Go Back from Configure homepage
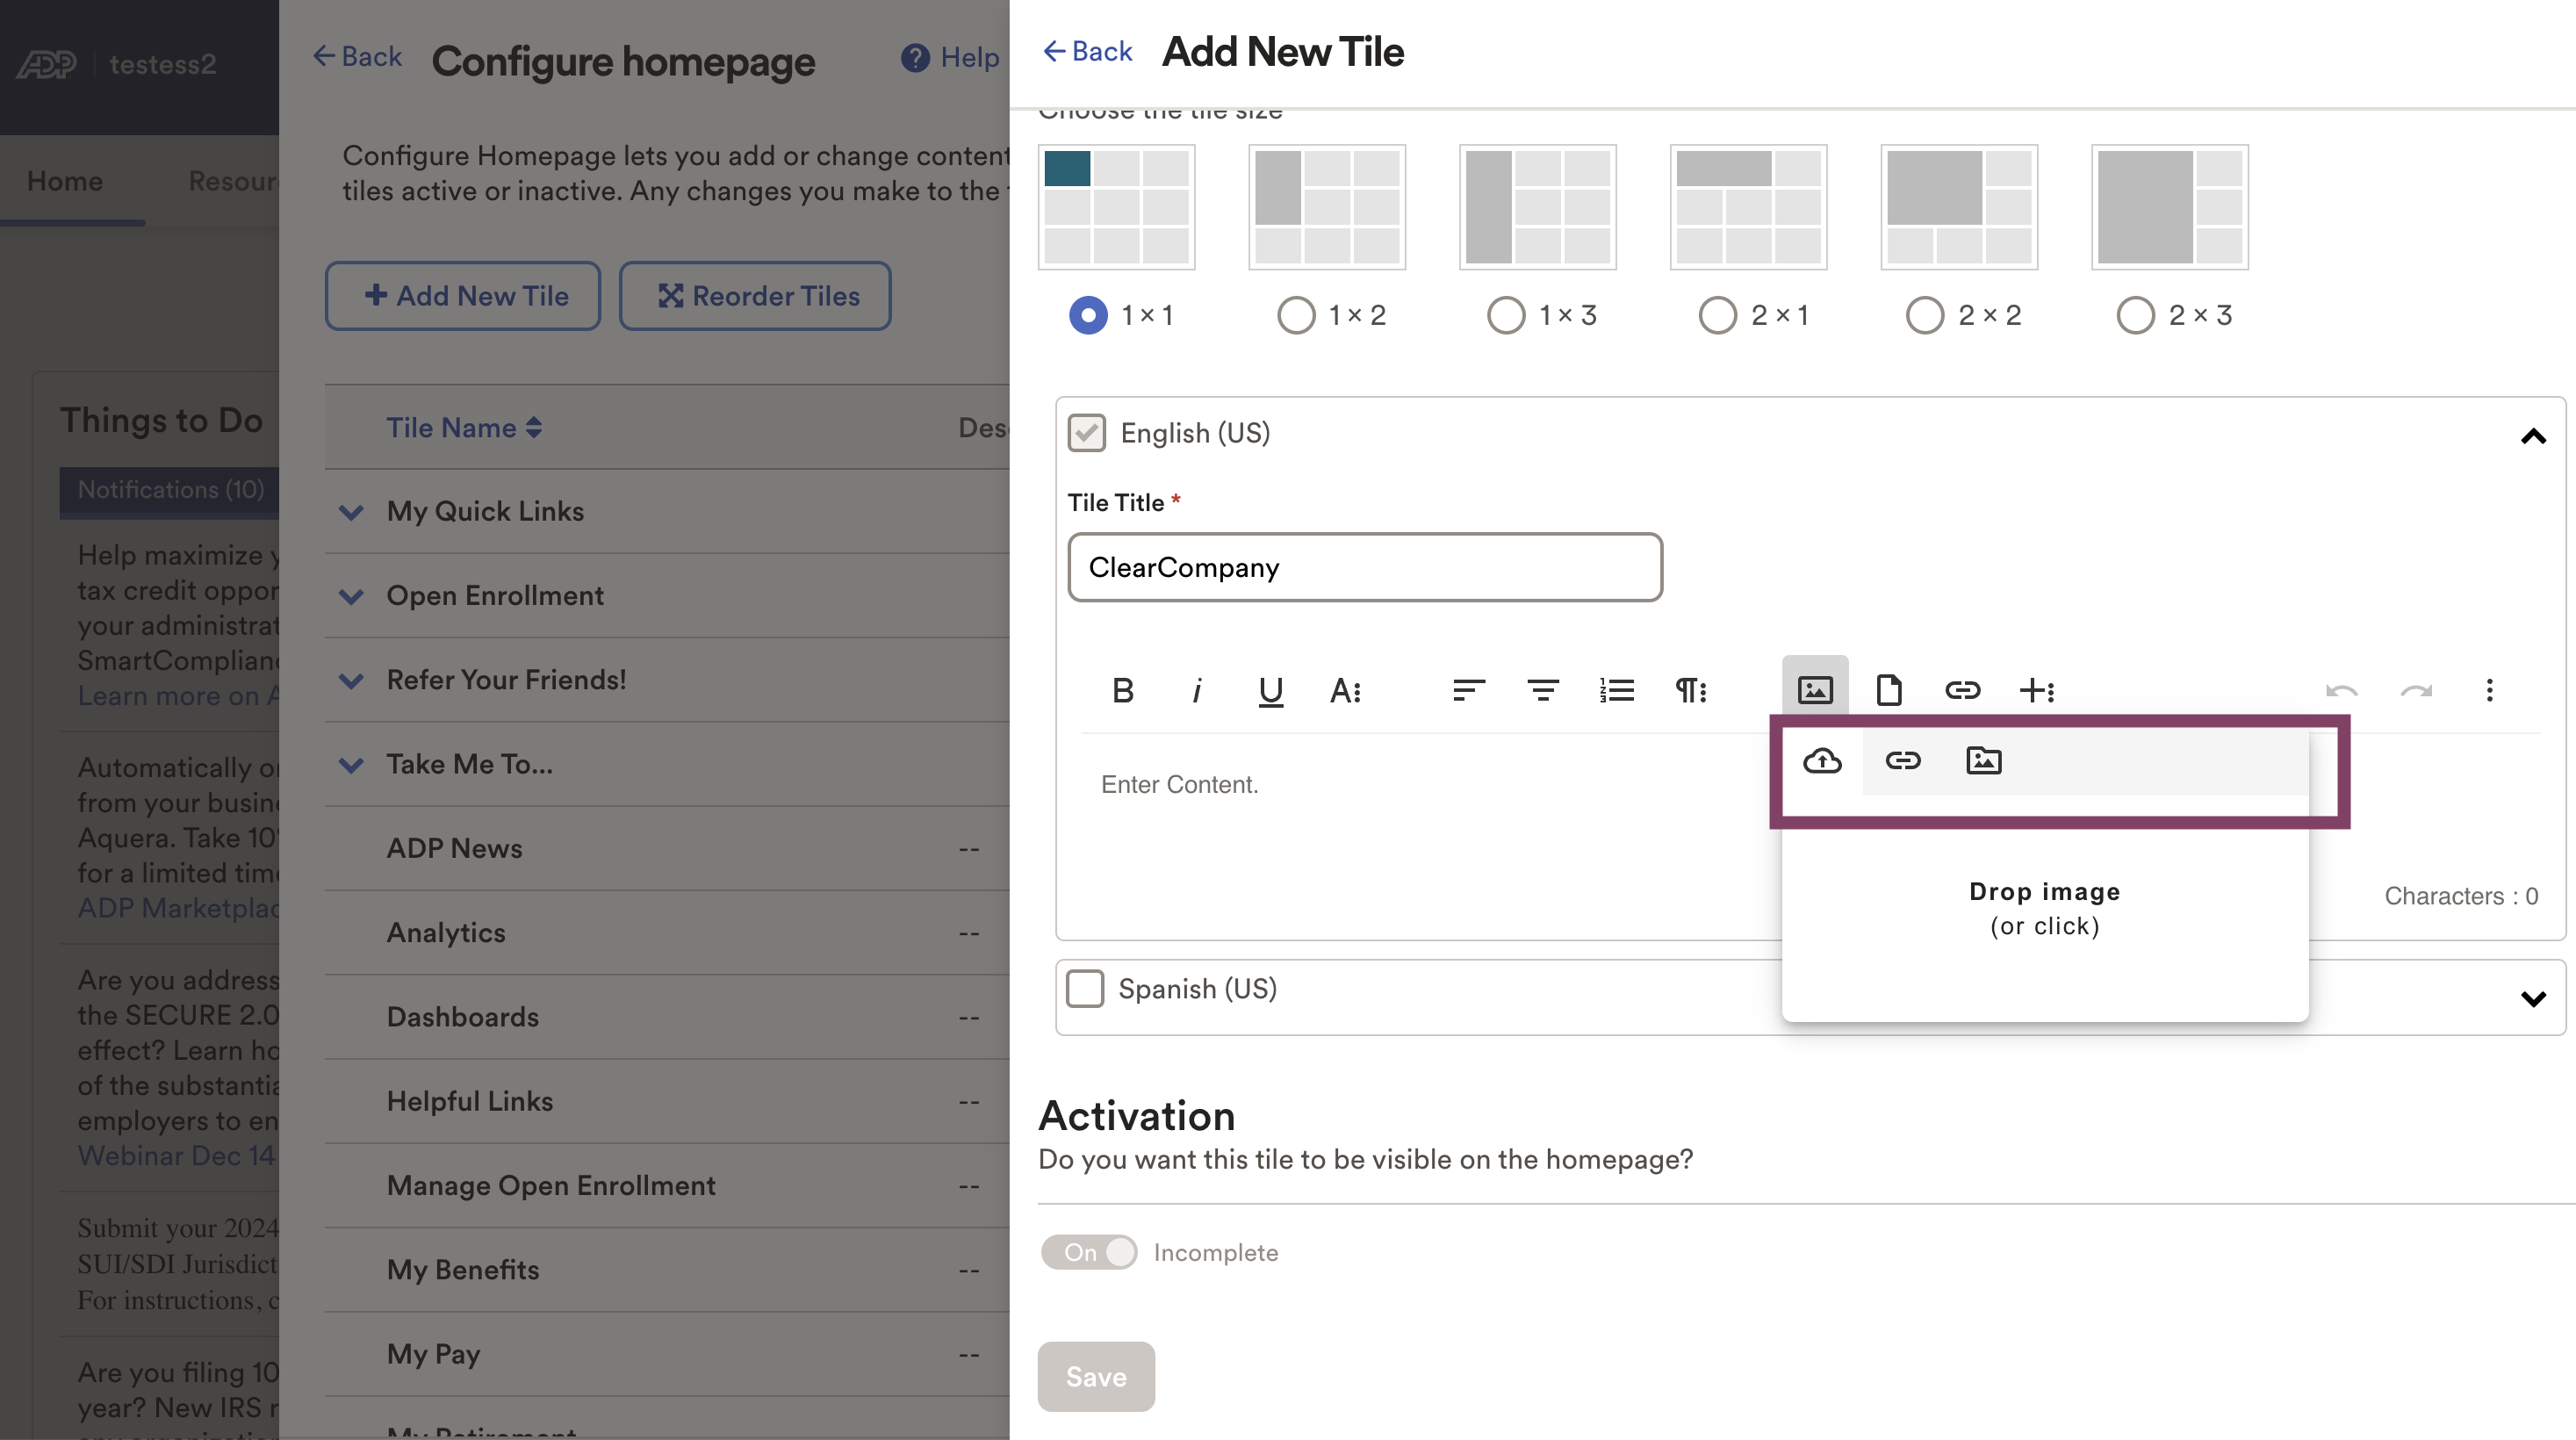Viewport: 2576px width, 1440px height. point(357,56)
